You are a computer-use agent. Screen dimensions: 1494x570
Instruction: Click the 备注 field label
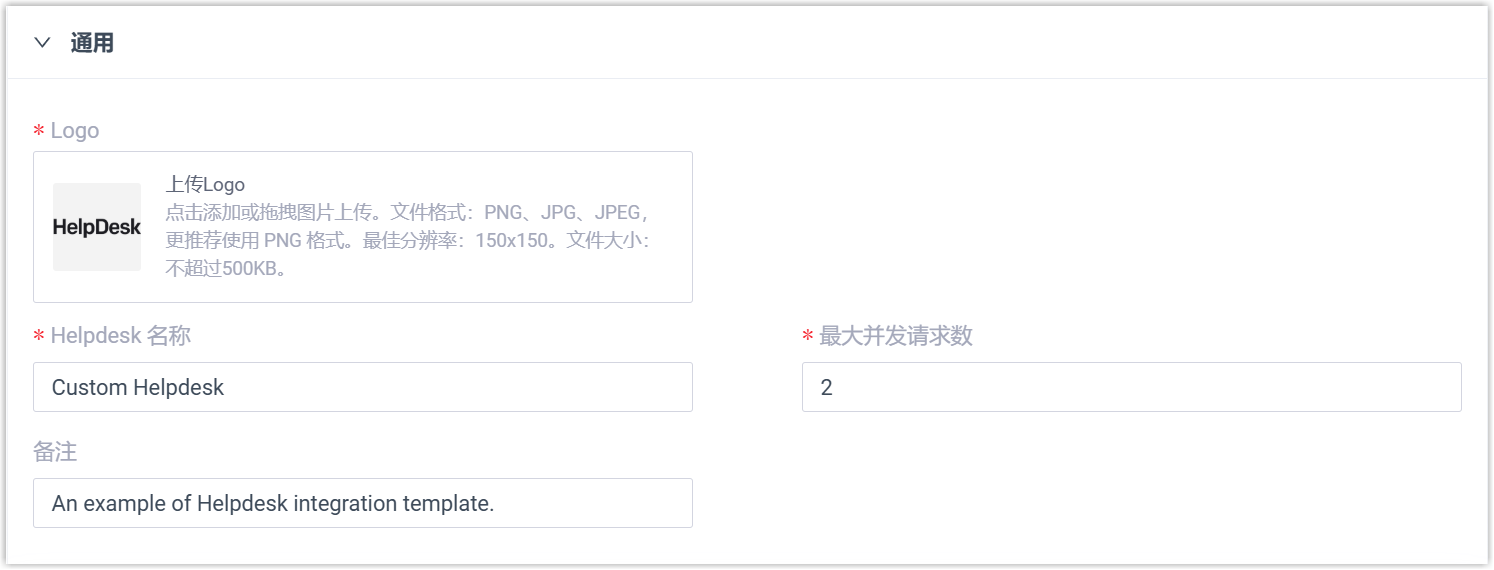point(55,452)
